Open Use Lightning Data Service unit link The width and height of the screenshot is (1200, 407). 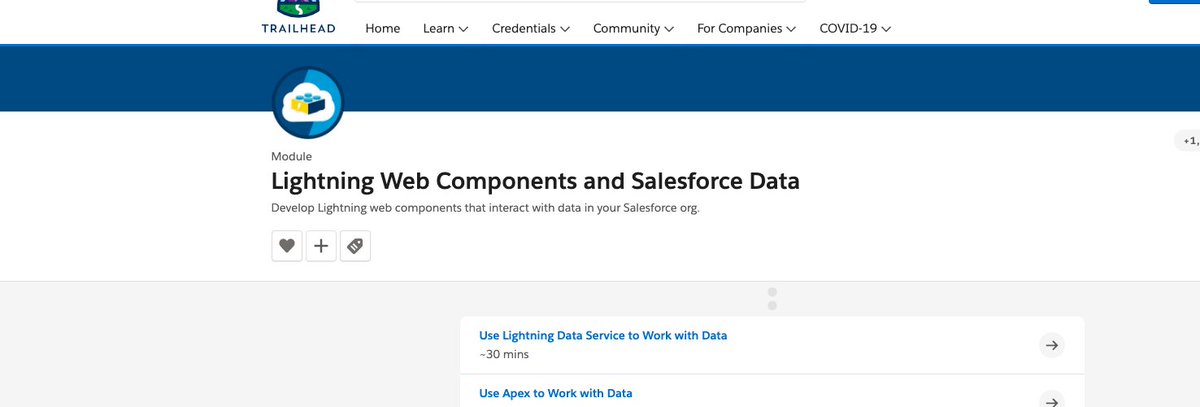tap(603, 335)
